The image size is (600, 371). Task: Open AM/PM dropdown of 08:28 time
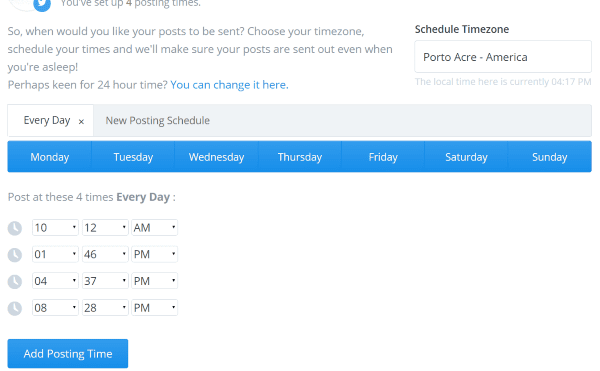(155, 308)
